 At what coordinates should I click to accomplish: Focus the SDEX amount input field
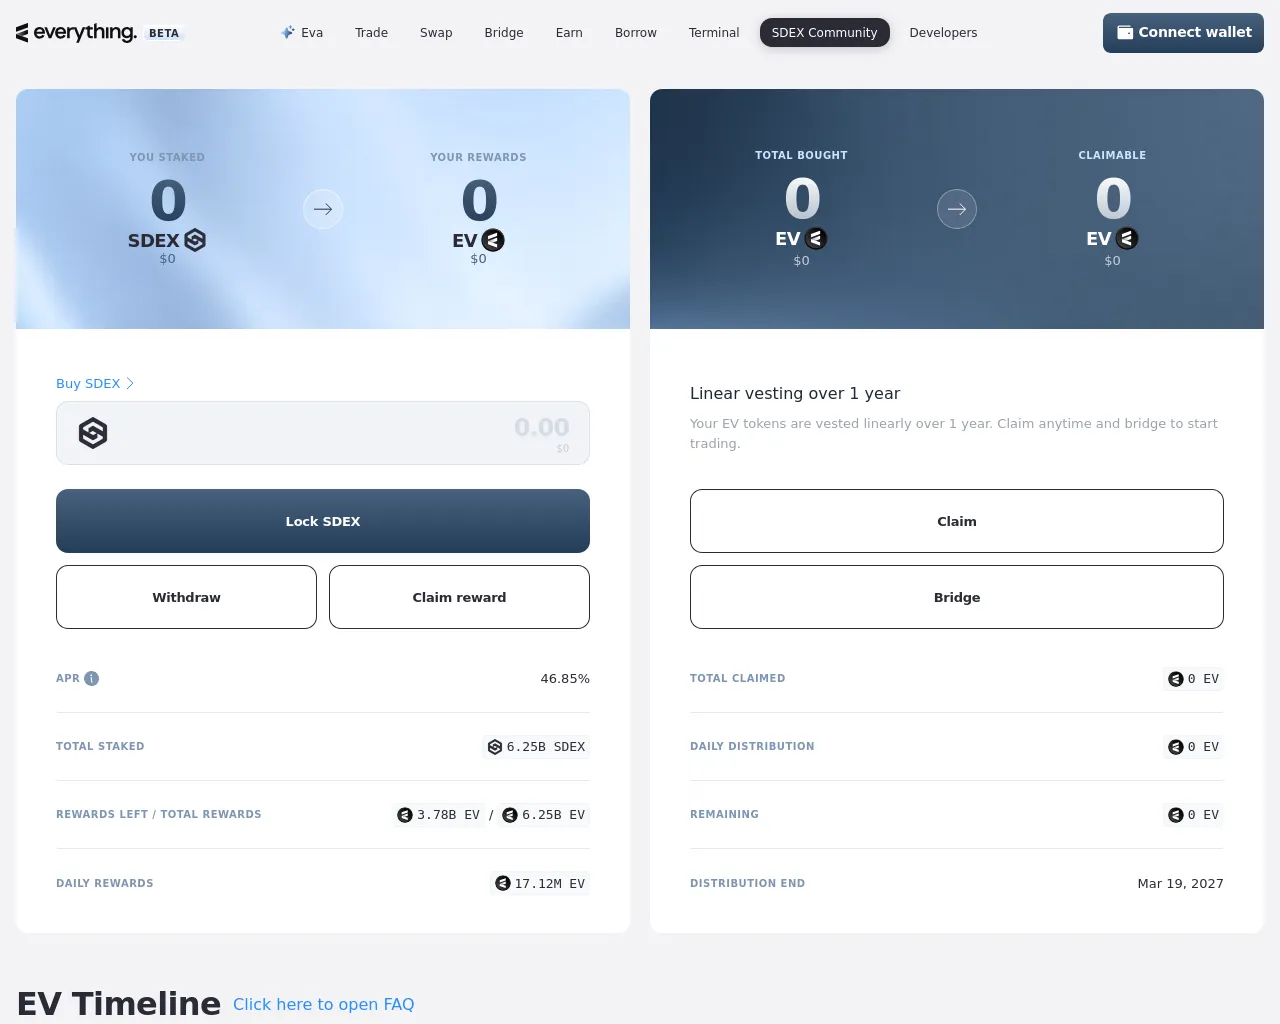click(323, 433)
